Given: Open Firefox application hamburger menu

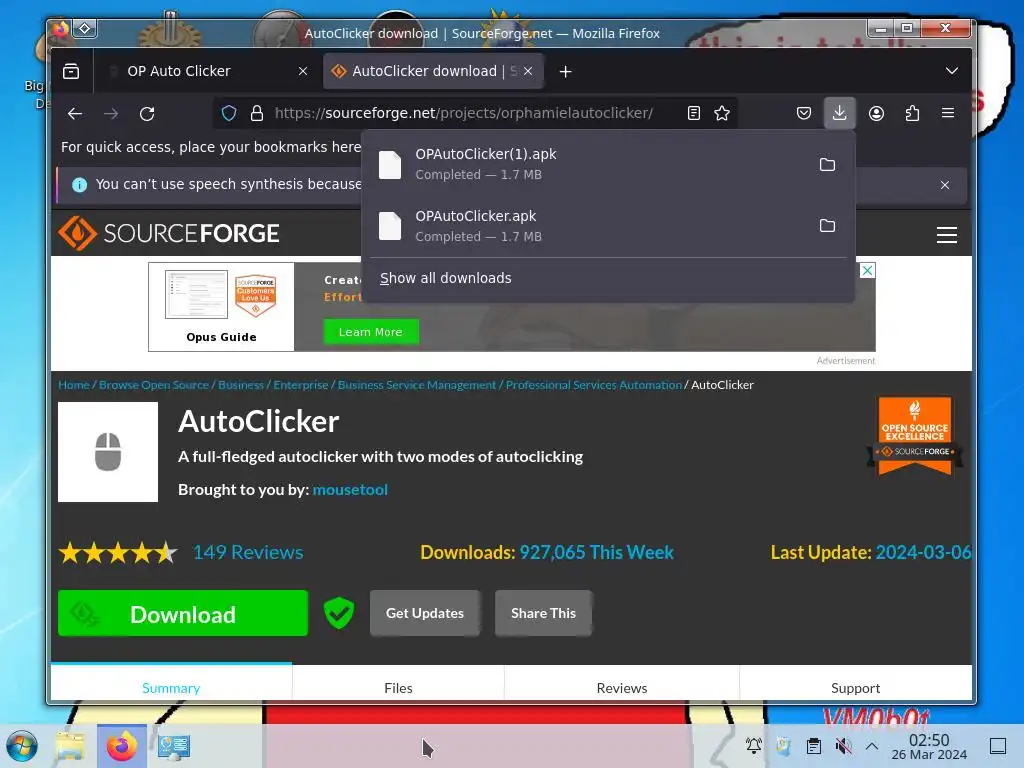Looking at the screenshot, I should 948,114.
